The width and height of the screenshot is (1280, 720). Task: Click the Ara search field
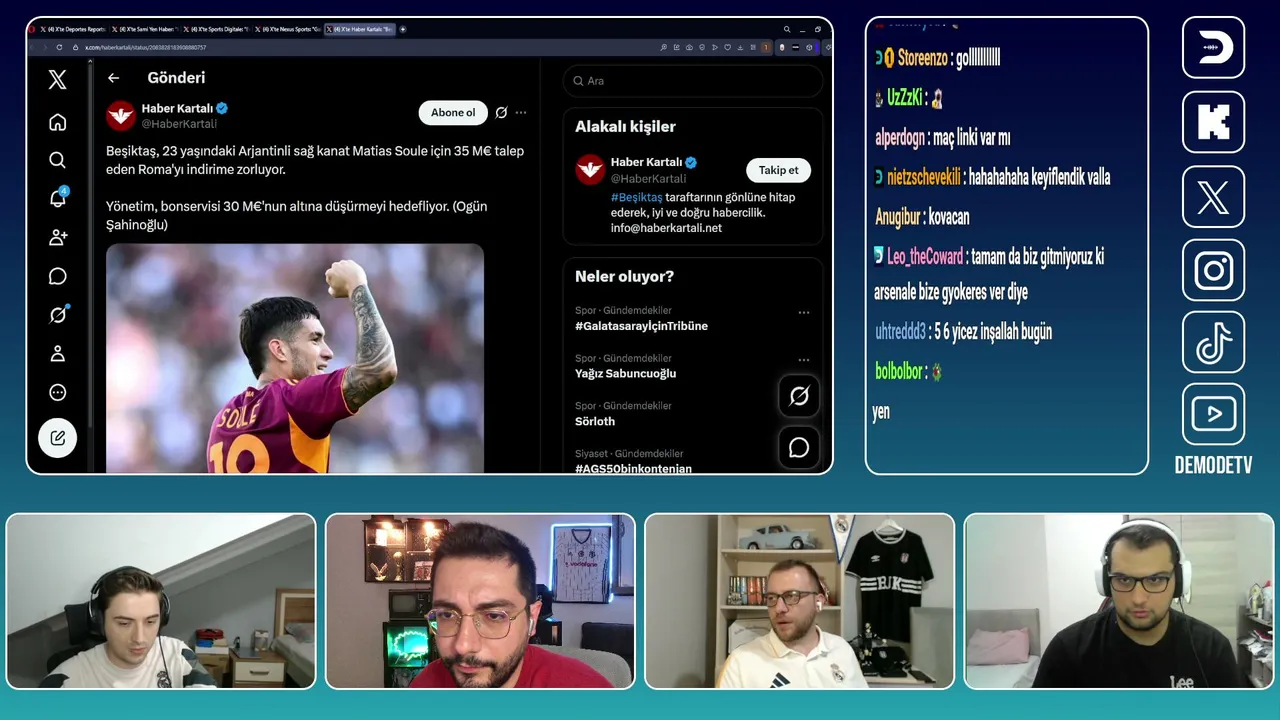692,81
